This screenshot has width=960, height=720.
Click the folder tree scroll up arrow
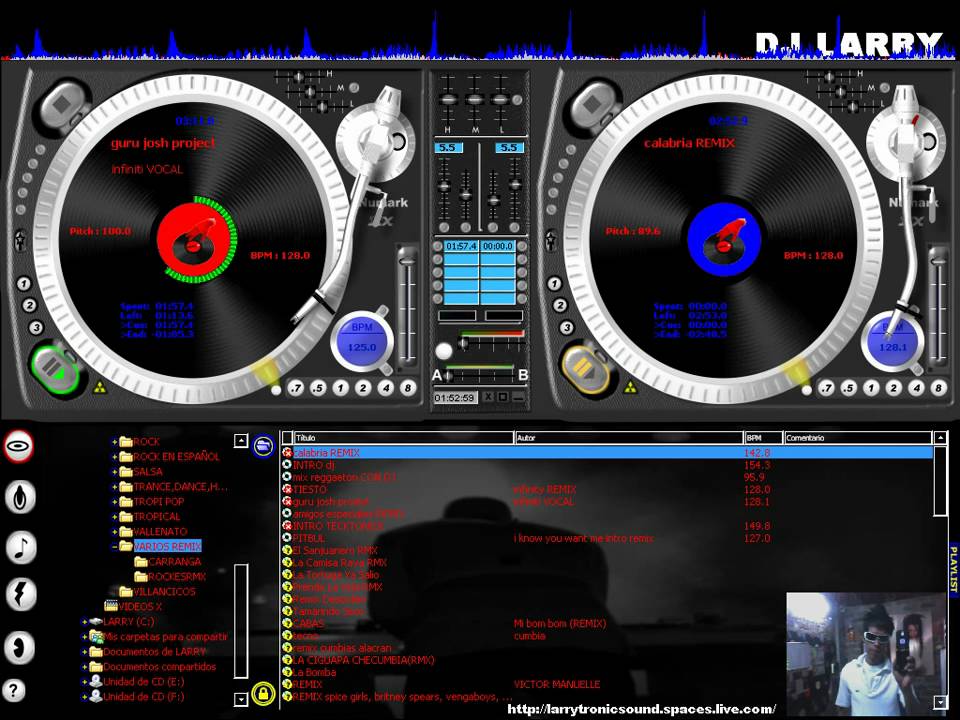(241, 440)
